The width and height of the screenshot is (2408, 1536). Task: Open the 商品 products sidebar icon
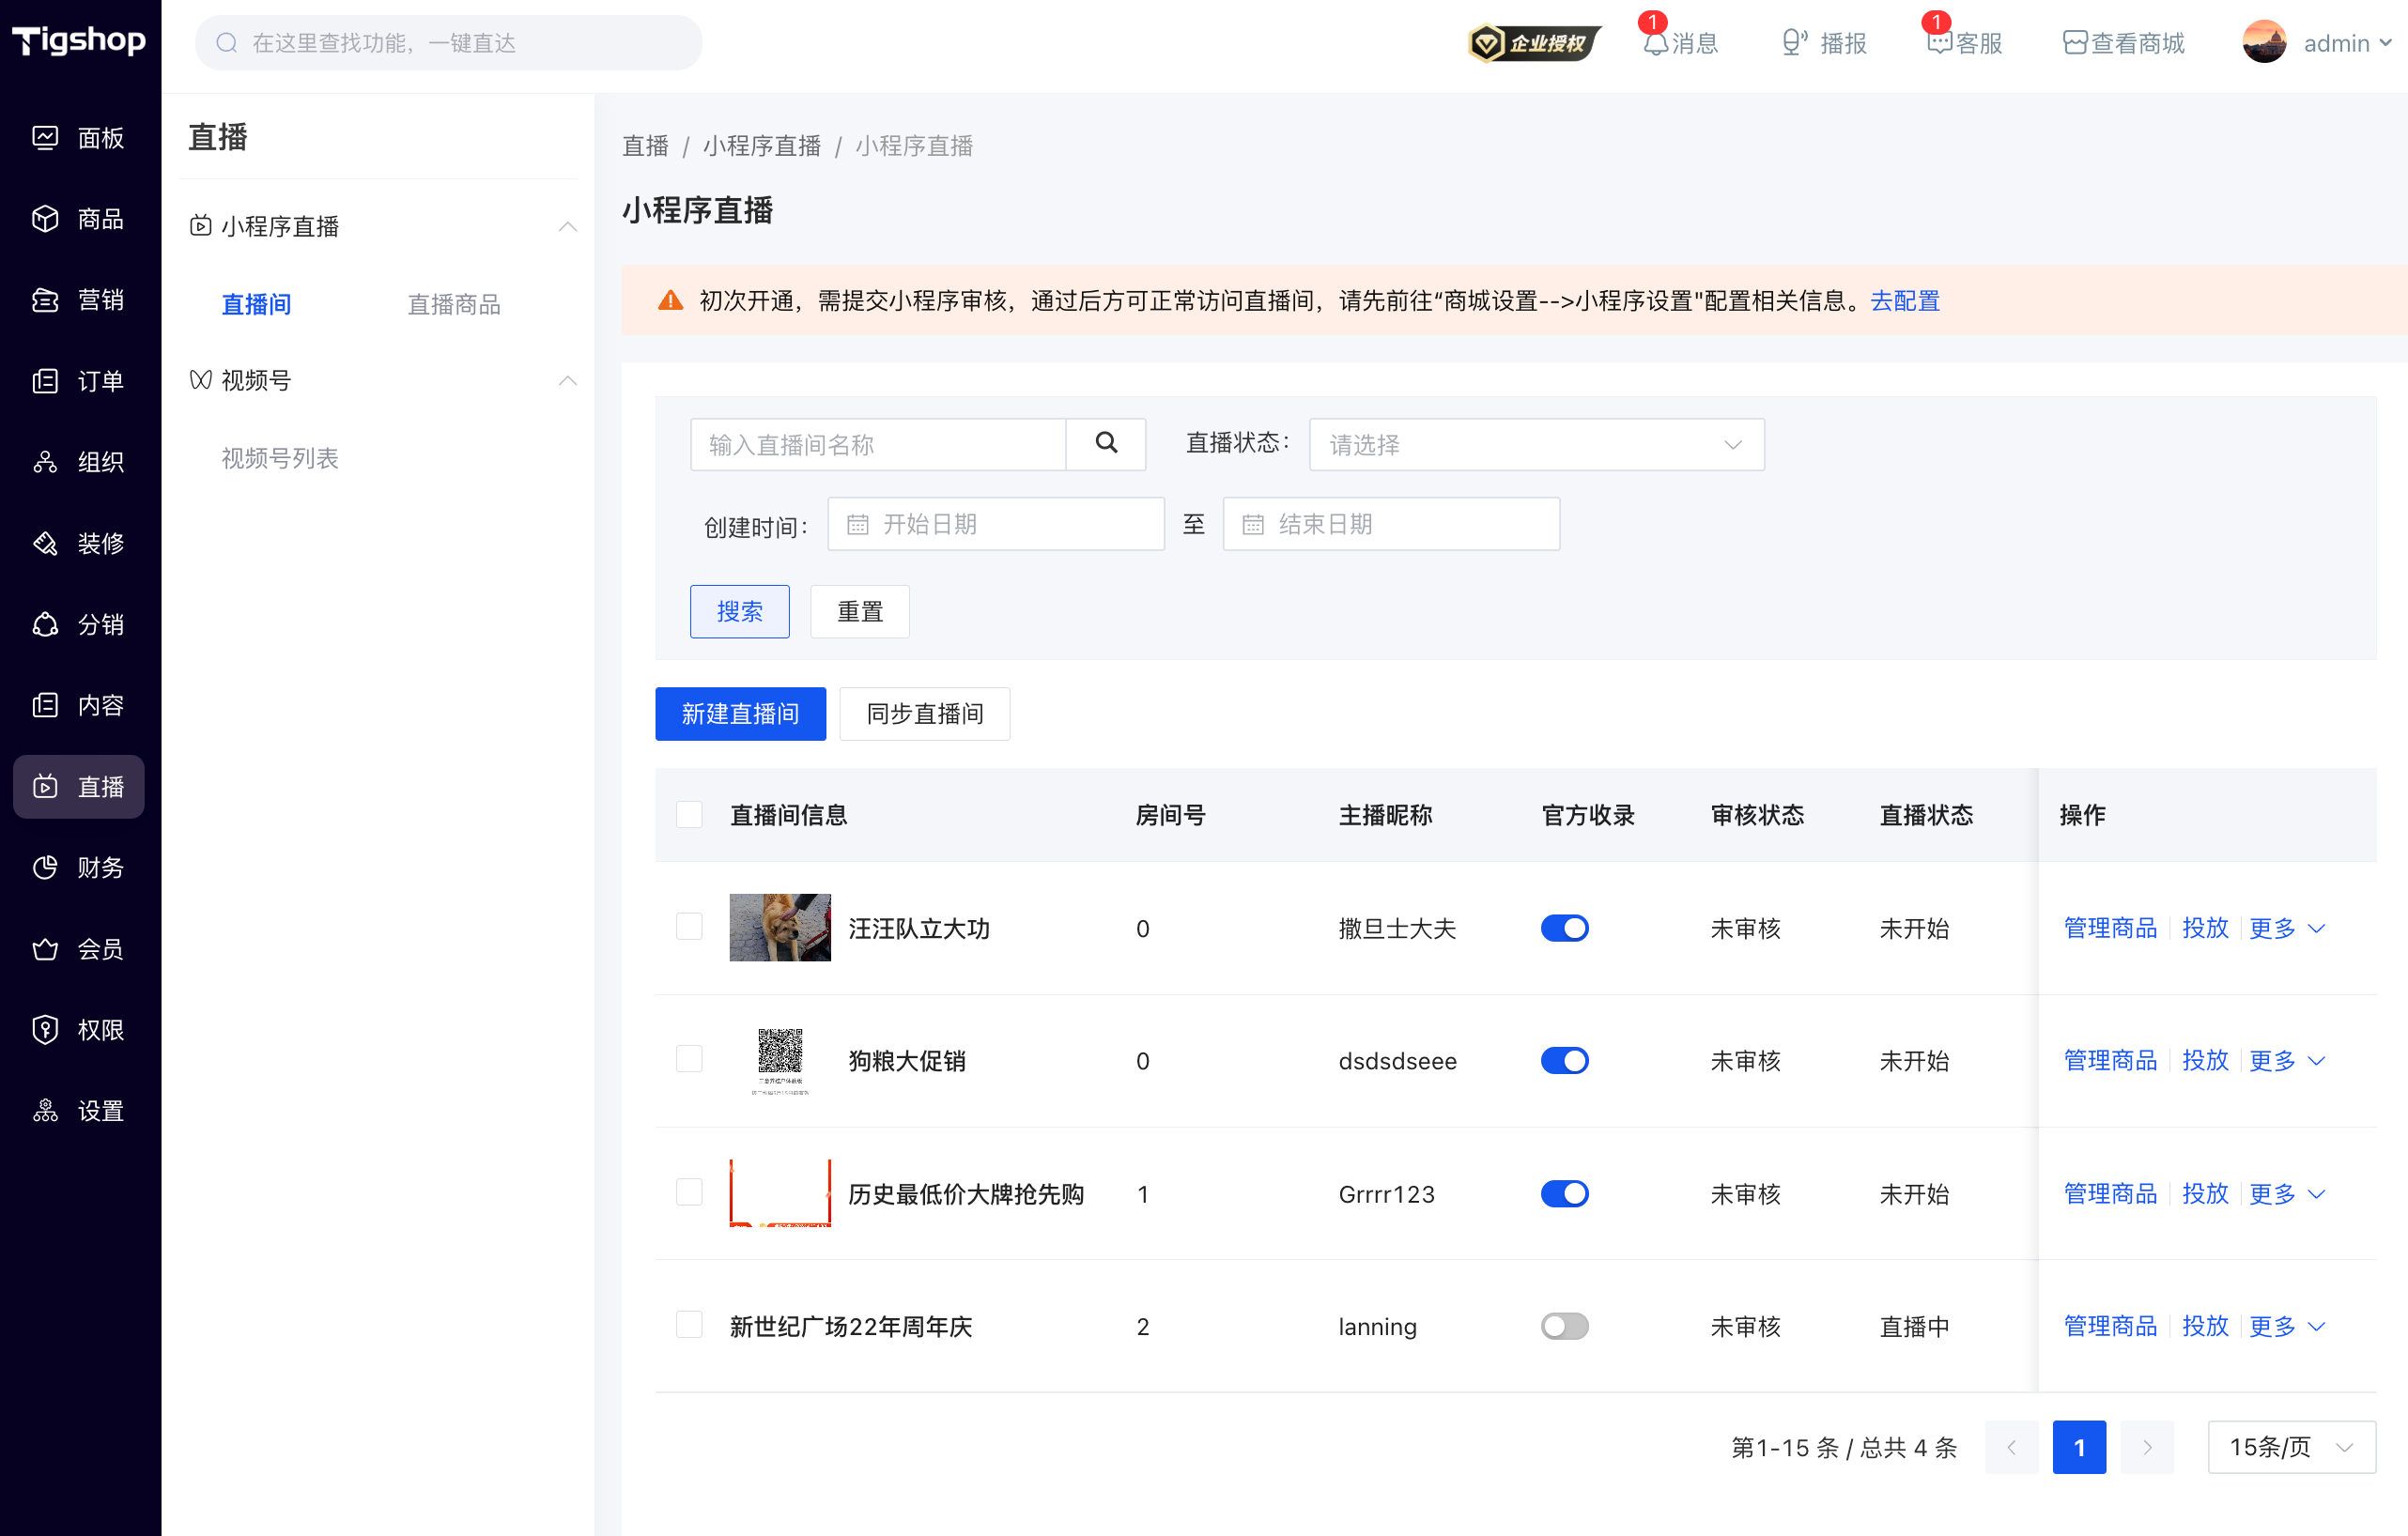[45, 219]
